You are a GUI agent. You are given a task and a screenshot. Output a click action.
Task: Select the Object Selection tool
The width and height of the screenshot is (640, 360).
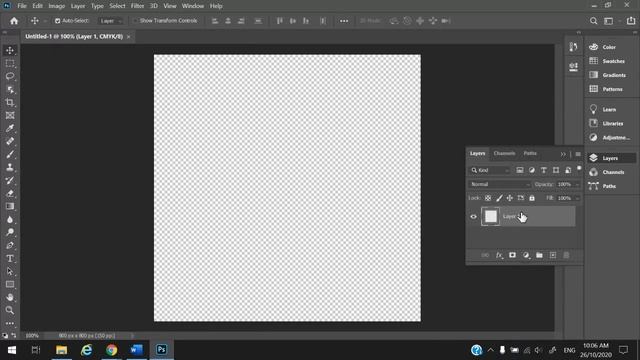10,89
